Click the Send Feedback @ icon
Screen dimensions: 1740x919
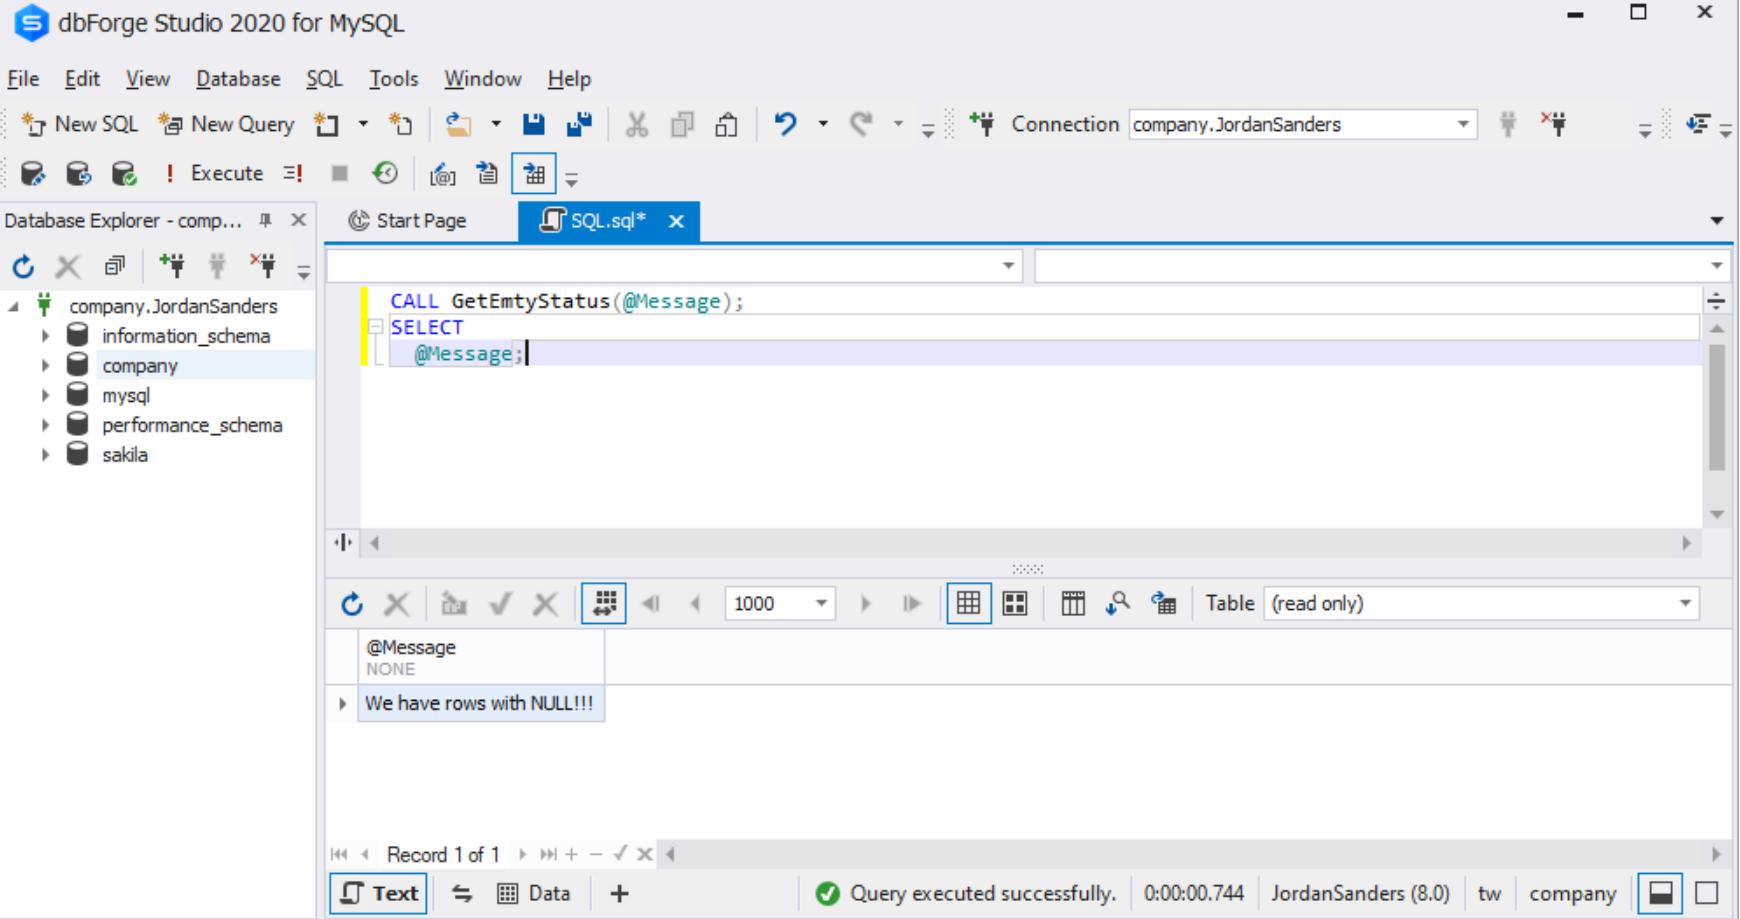(x=443, y=173)
